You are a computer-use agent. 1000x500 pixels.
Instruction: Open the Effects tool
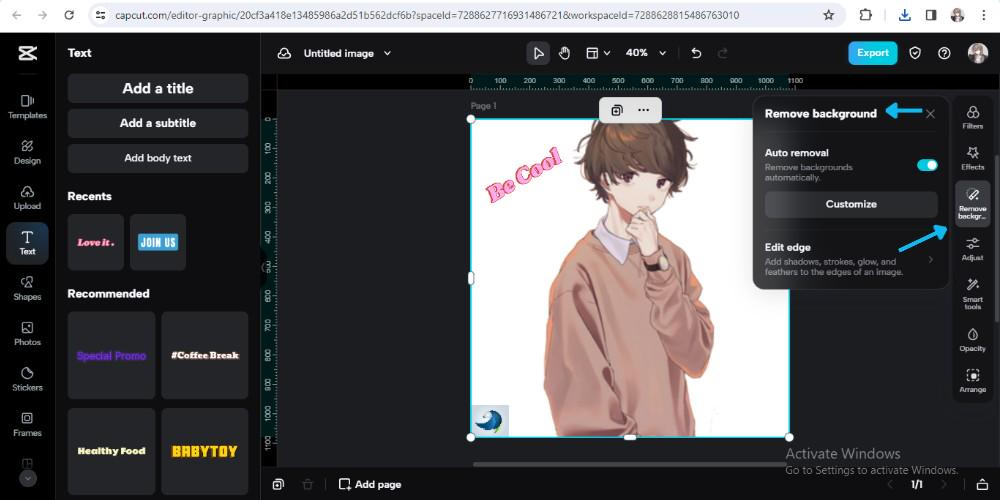coord(973,159)
